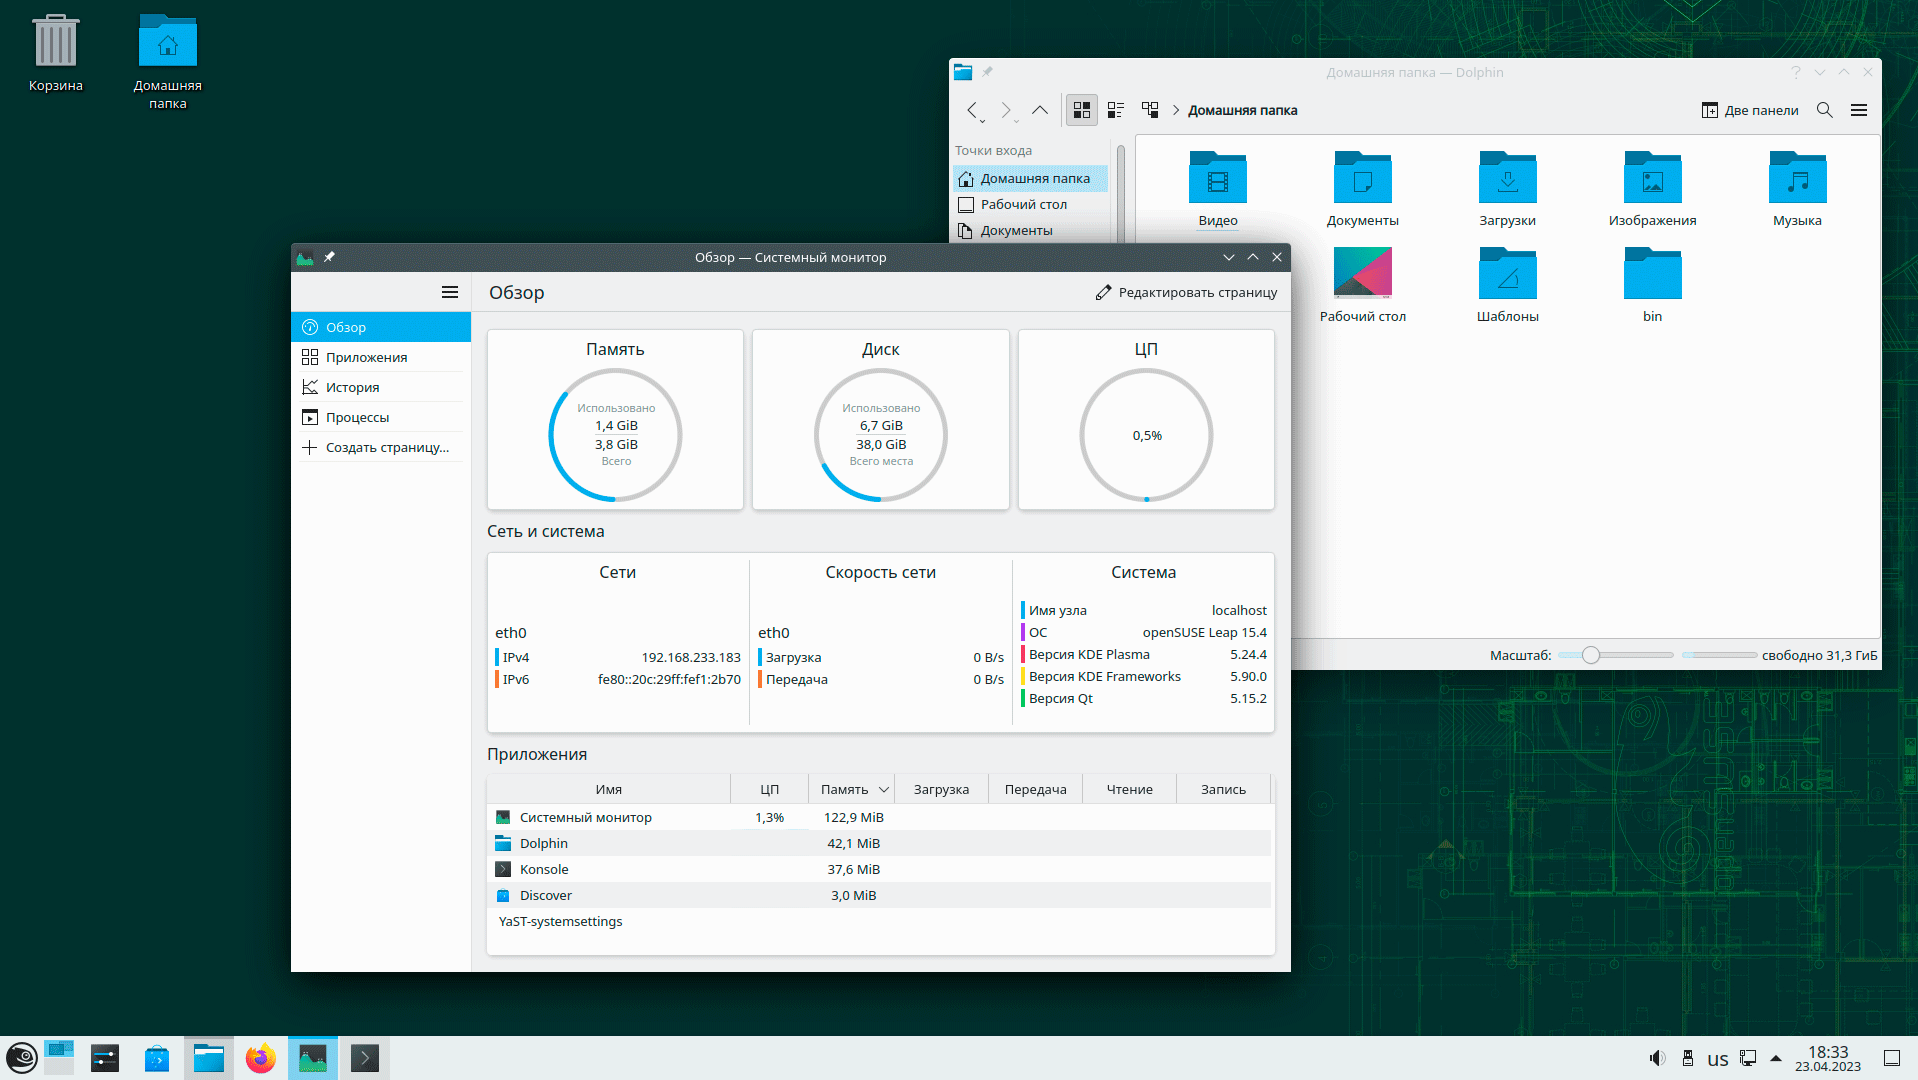Select the История page in sidebar
The image size is (1918, 1080).
click(352, 387)
